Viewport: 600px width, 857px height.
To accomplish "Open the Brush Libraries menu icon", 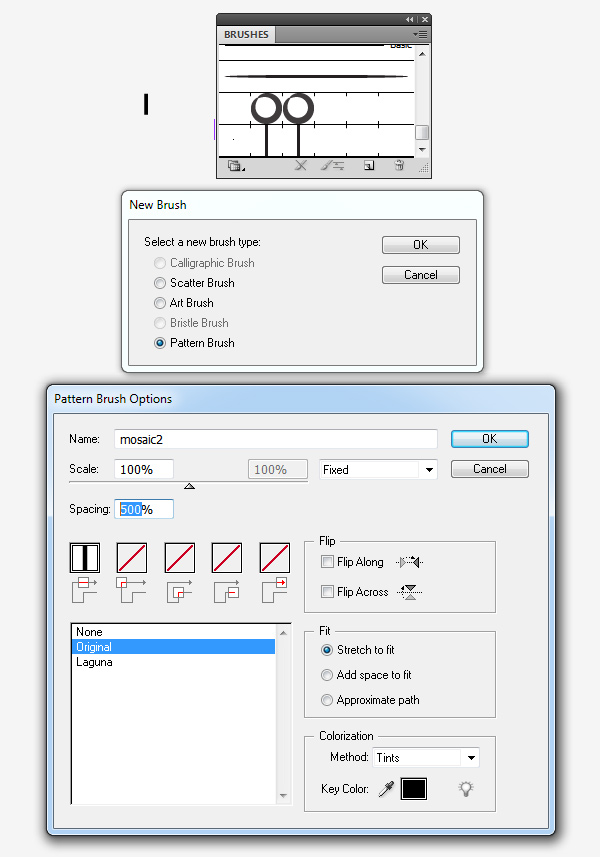I will 235,166.
